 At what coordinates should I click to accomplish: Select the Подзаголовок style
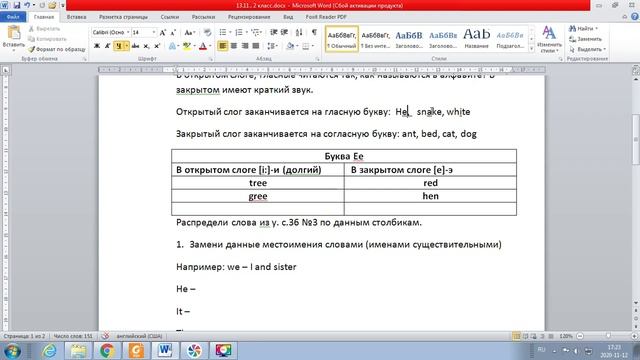coord(510,39)
